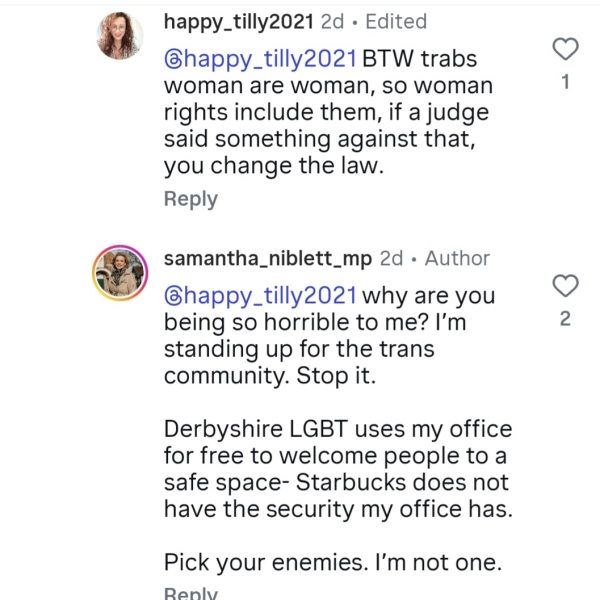Tap text 'Pick your enemies. I'm not one.'

[x=333, y=562]
